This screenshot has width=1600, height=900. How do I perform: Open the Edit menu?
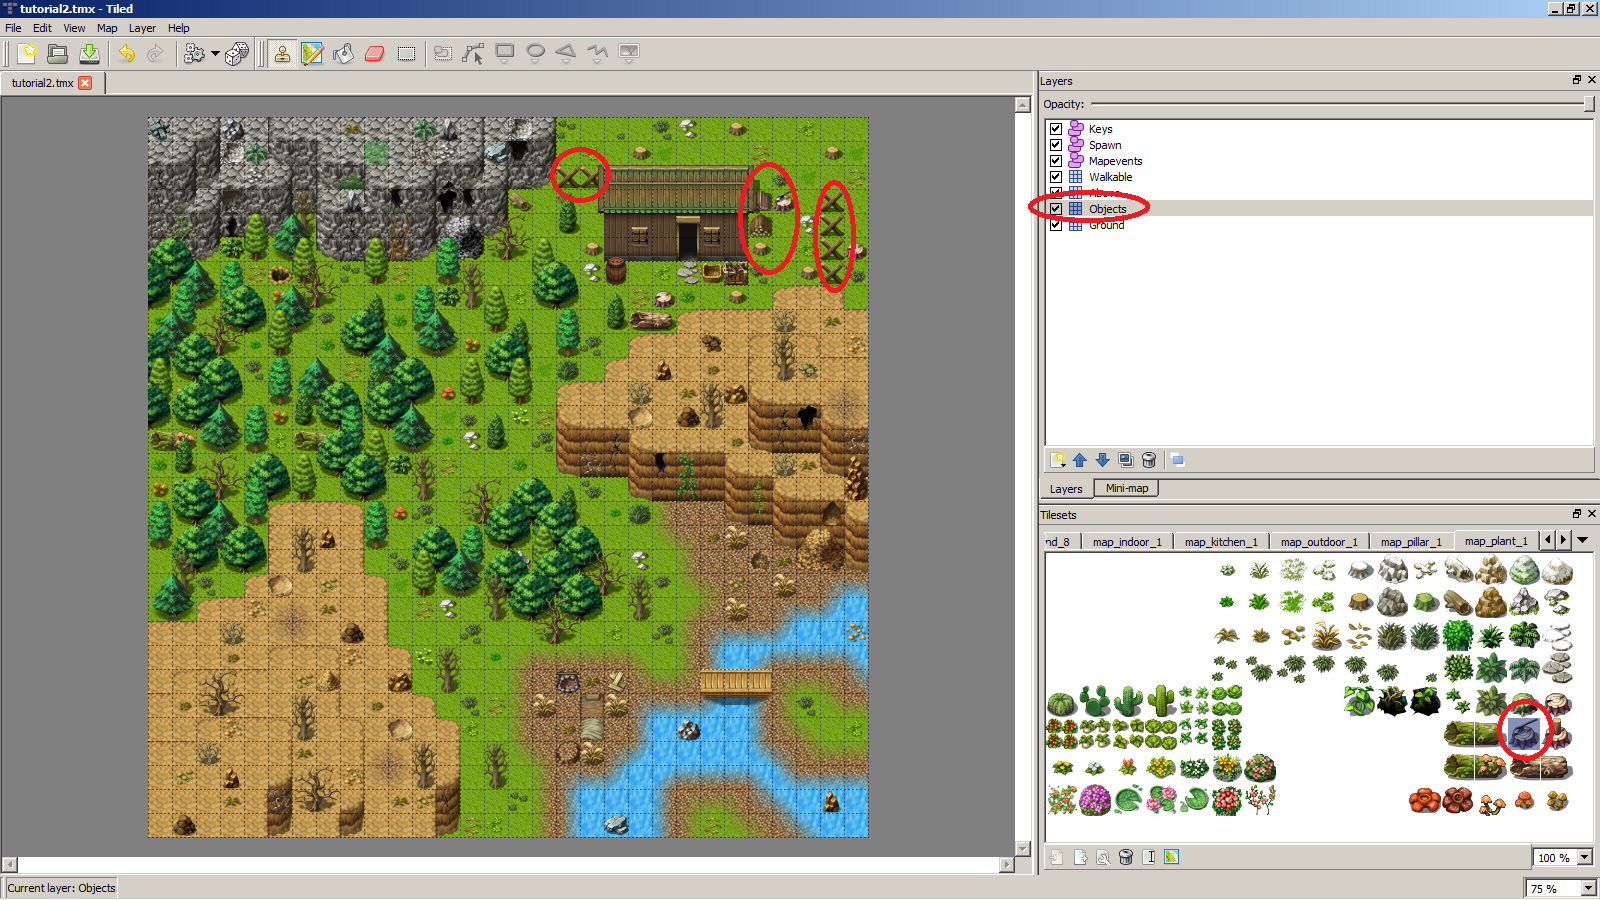42,28
